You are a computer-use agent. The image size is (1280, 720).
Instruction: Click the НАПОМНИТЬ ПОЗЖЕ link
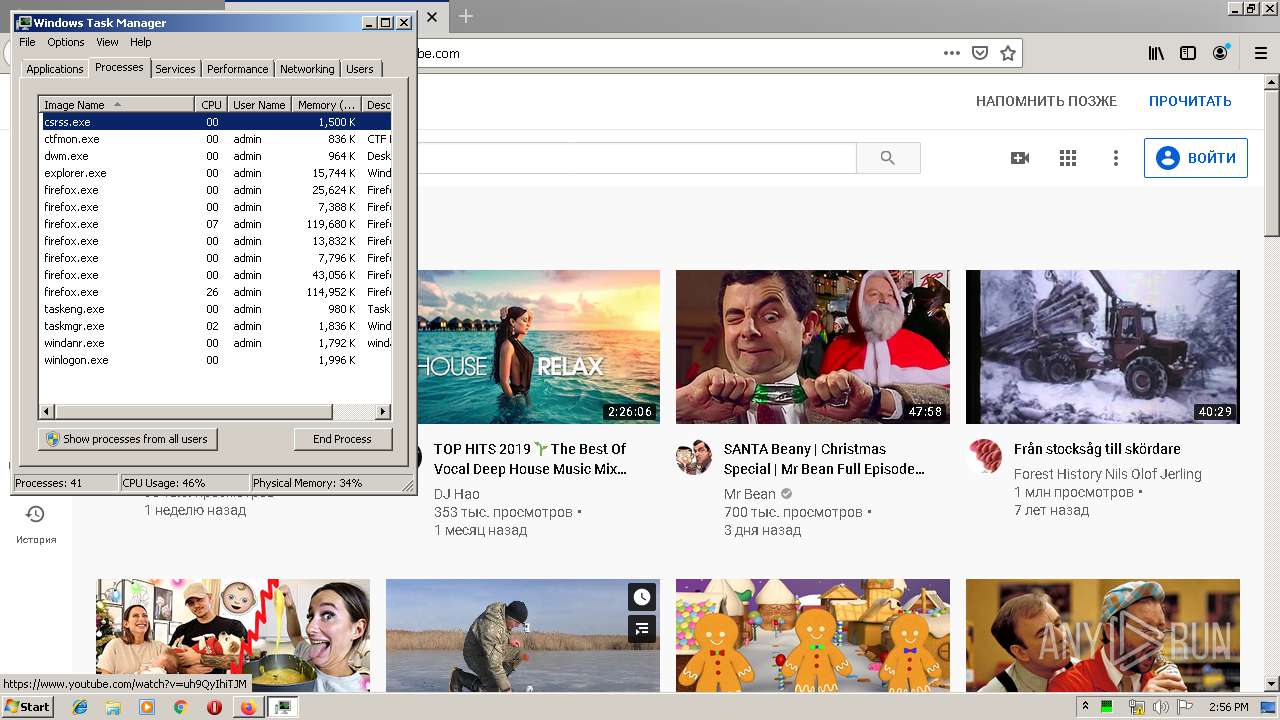[1046, 101]
